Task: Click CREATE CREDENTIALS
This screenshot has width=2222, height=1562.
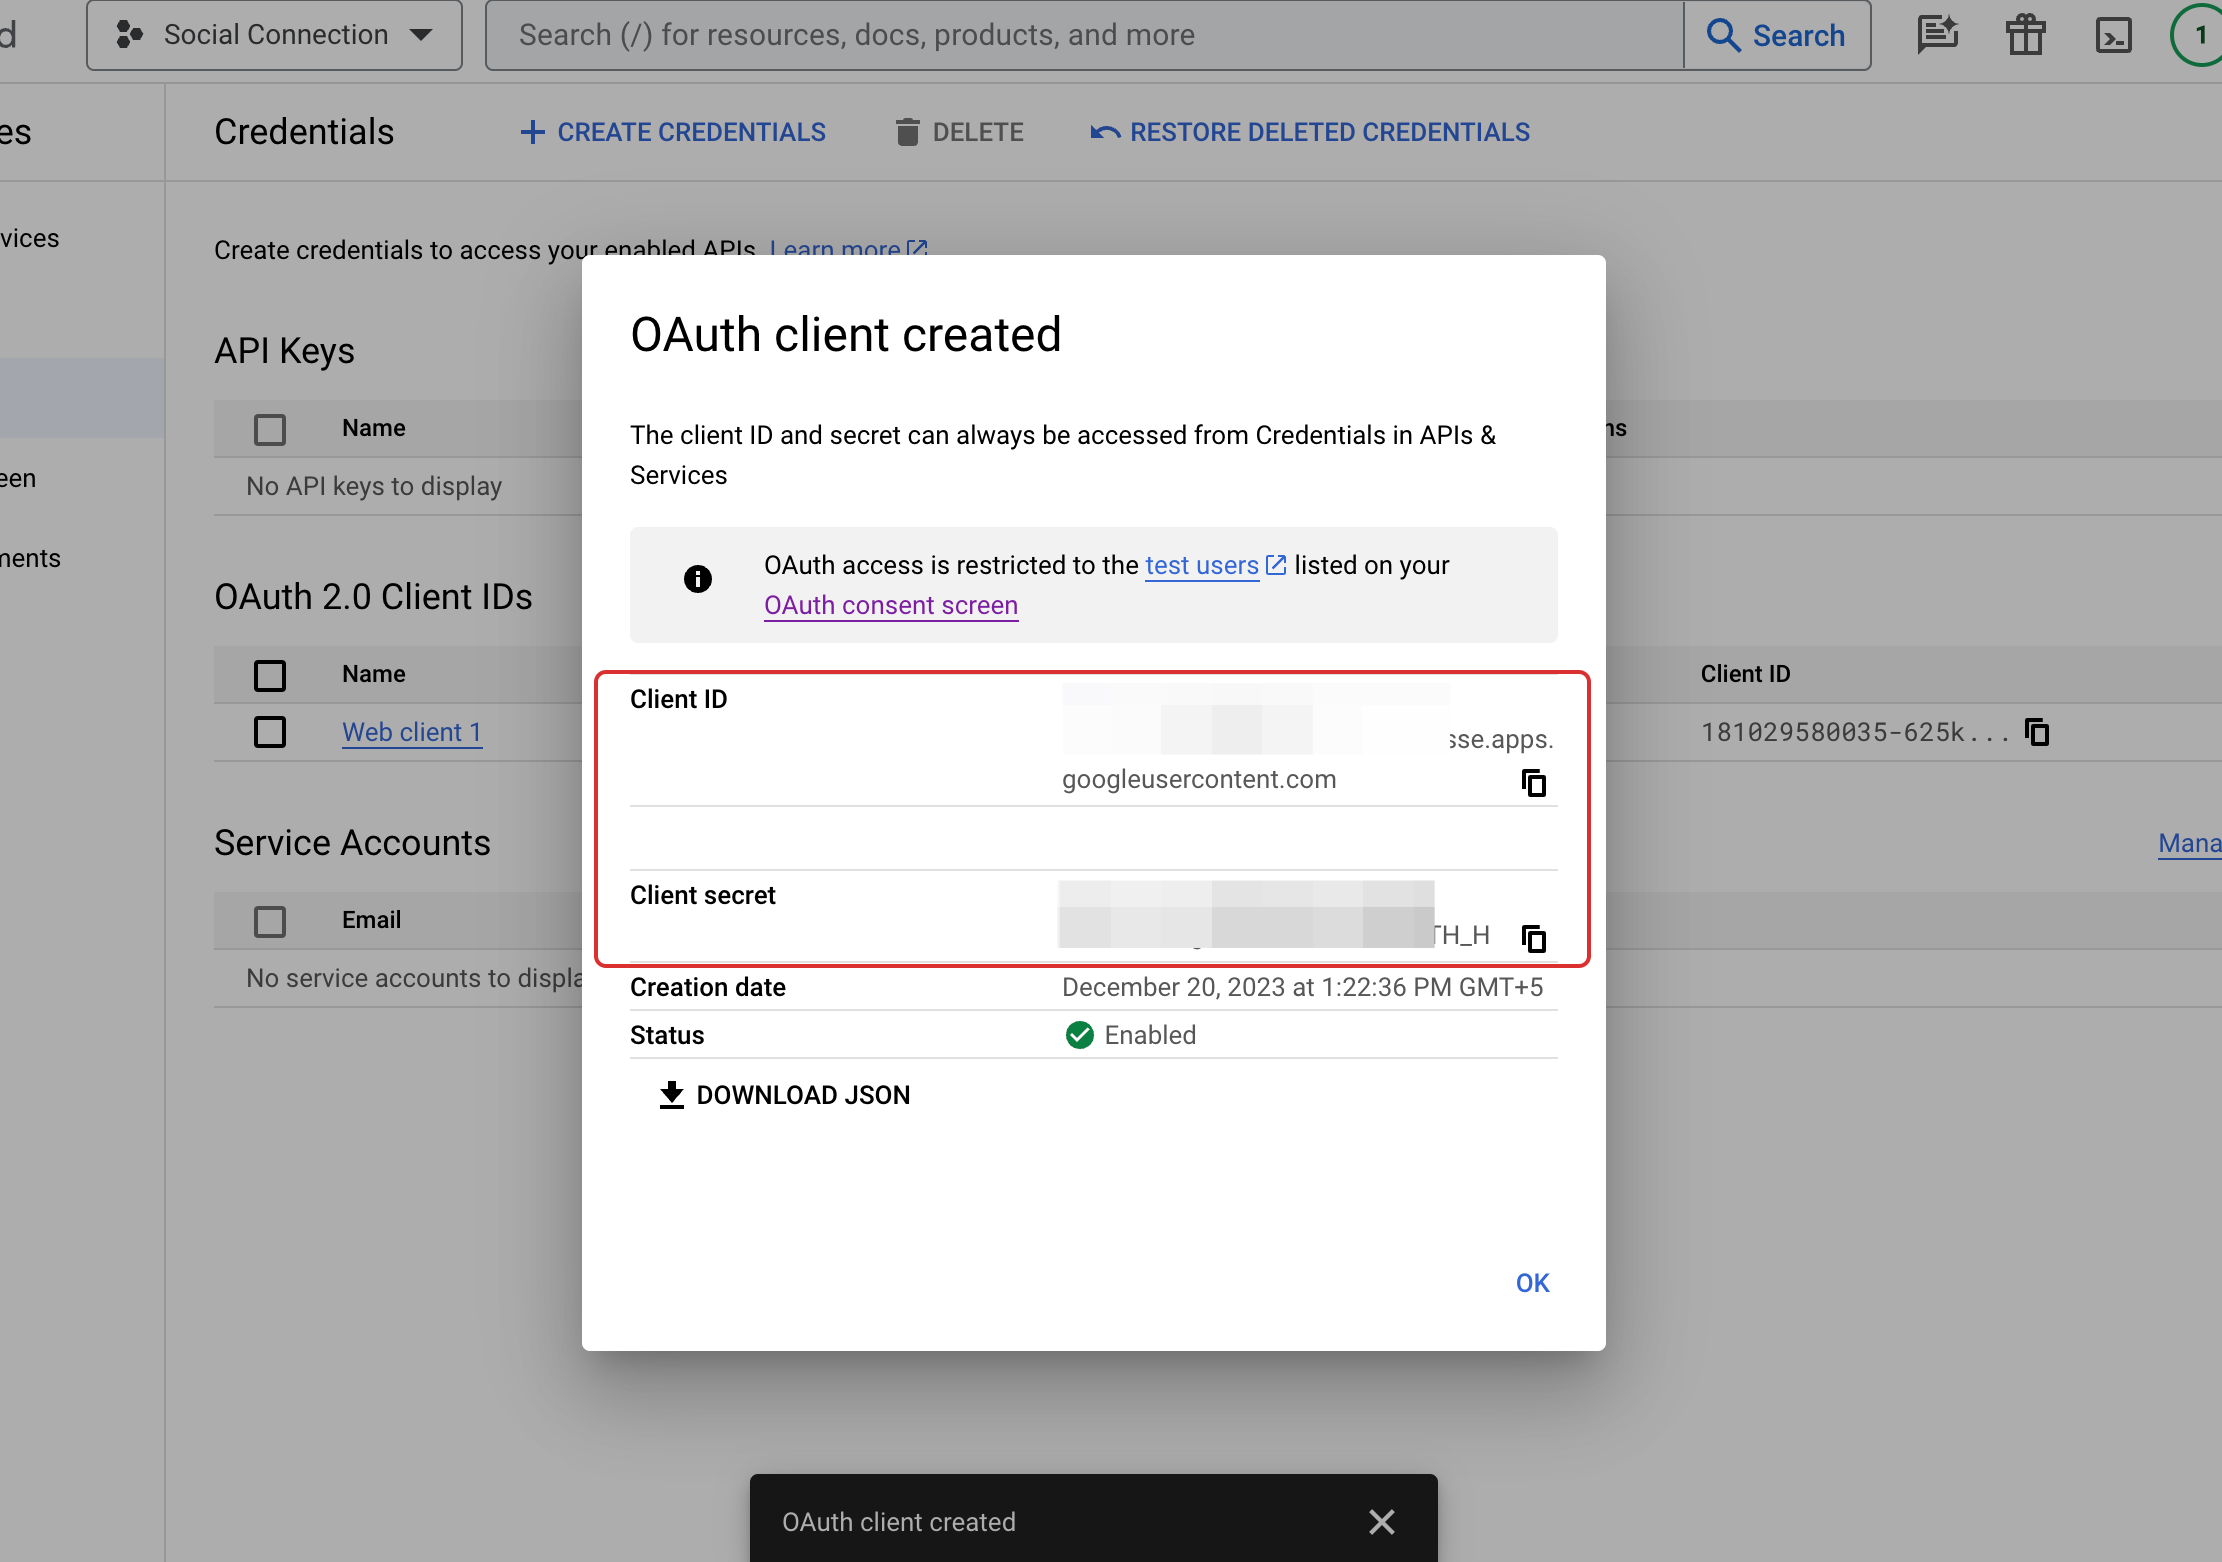Action: coord(673,132)
